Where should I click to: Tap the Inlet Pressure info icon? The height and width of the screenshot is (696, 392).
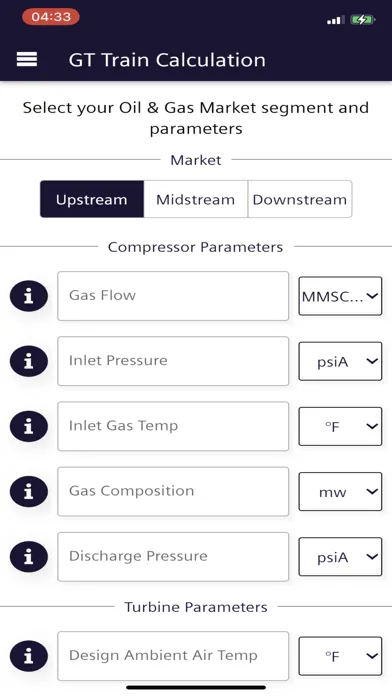(29, 361)
